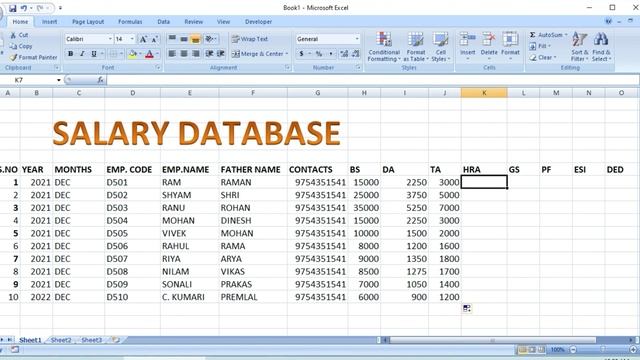
Task: Toggle bold formatting
Action: [x=71, y=54]
